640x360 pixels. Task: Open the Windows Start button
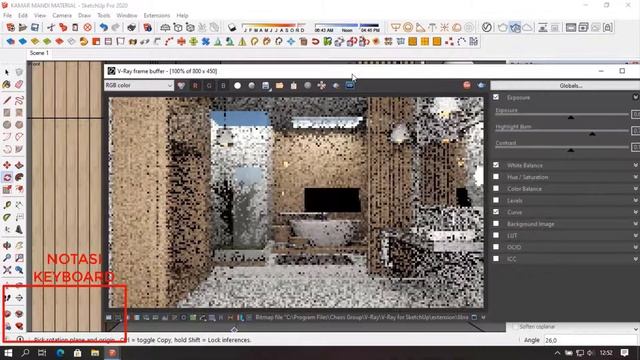pyautogui.click(x=8, y=353)
